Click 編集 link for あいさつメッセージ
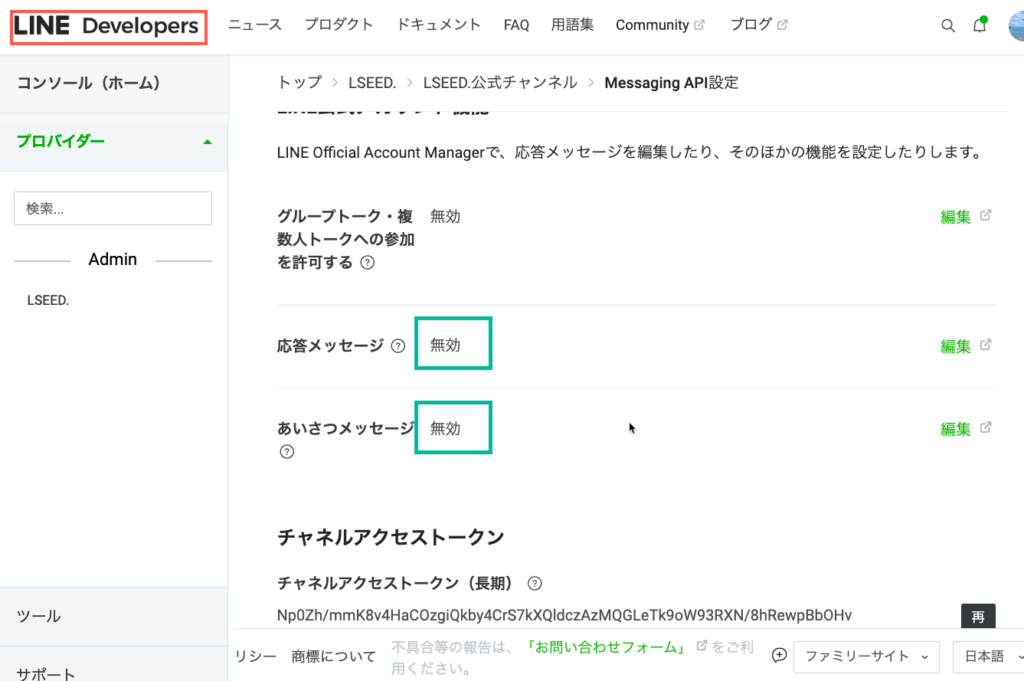This screenshot has width=1024, height=681. pos(956,429)
